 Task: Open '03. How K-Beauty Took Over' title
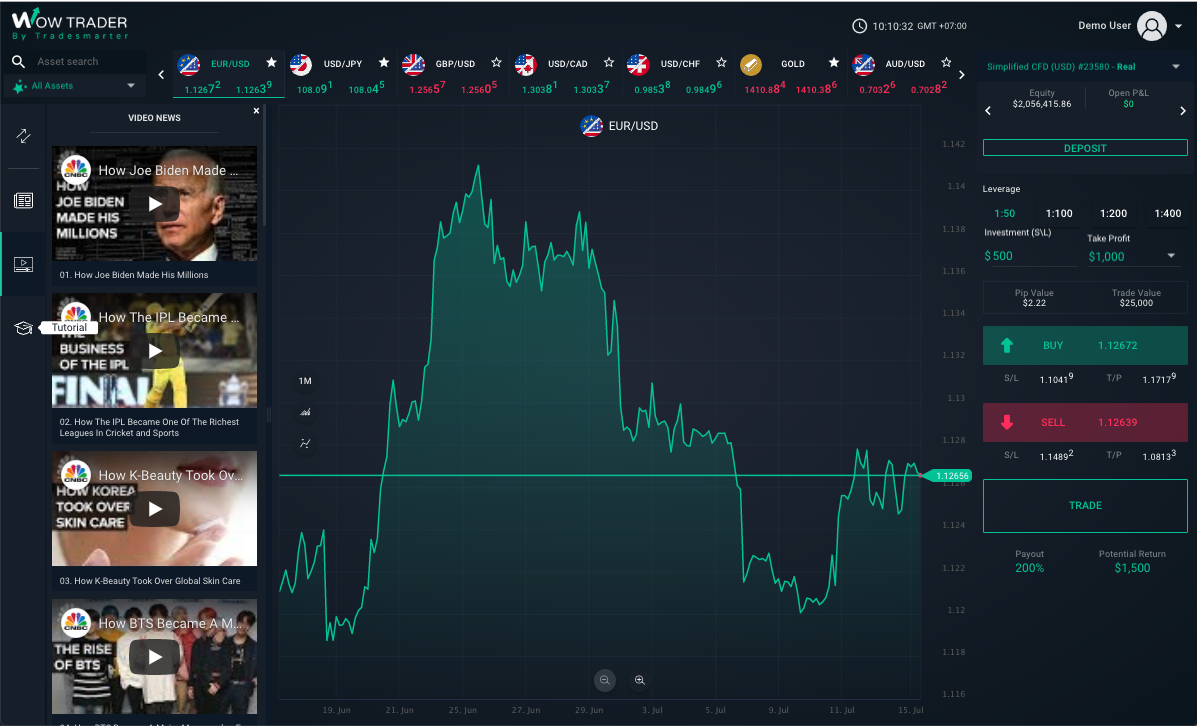click(x=150, y=581)
